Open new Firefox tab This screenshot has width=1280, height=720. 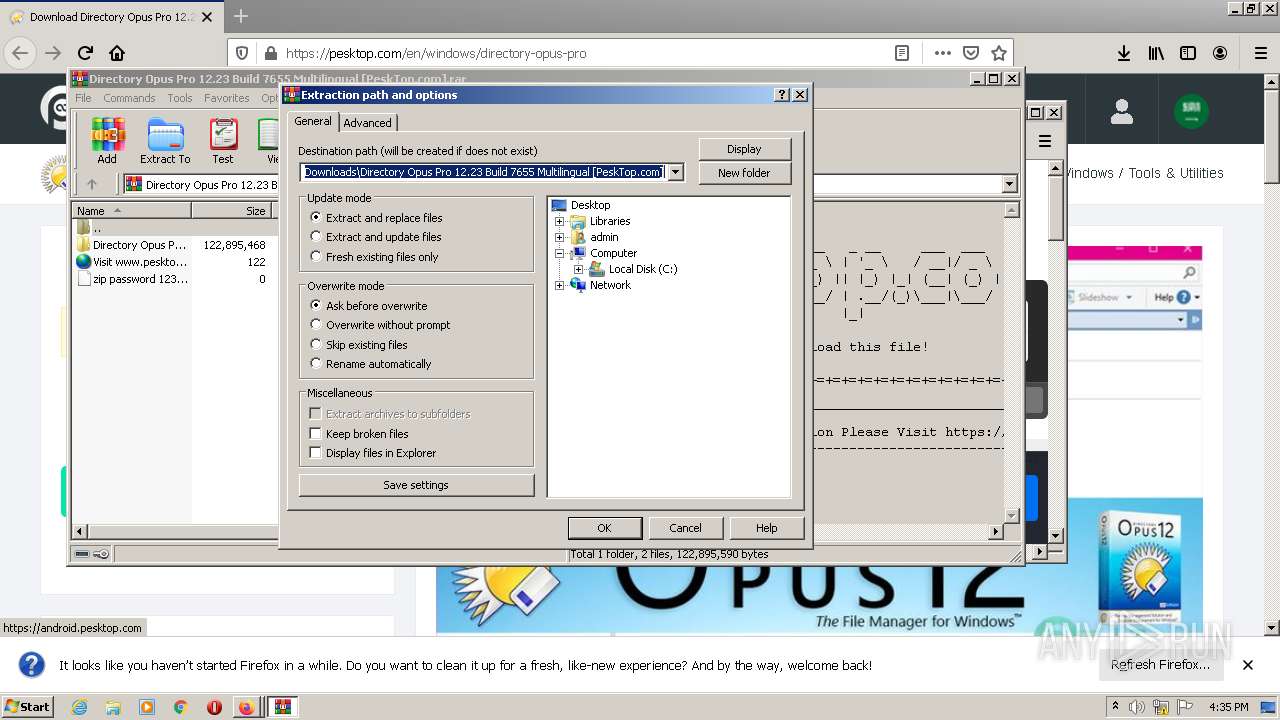tap(241, 16)
